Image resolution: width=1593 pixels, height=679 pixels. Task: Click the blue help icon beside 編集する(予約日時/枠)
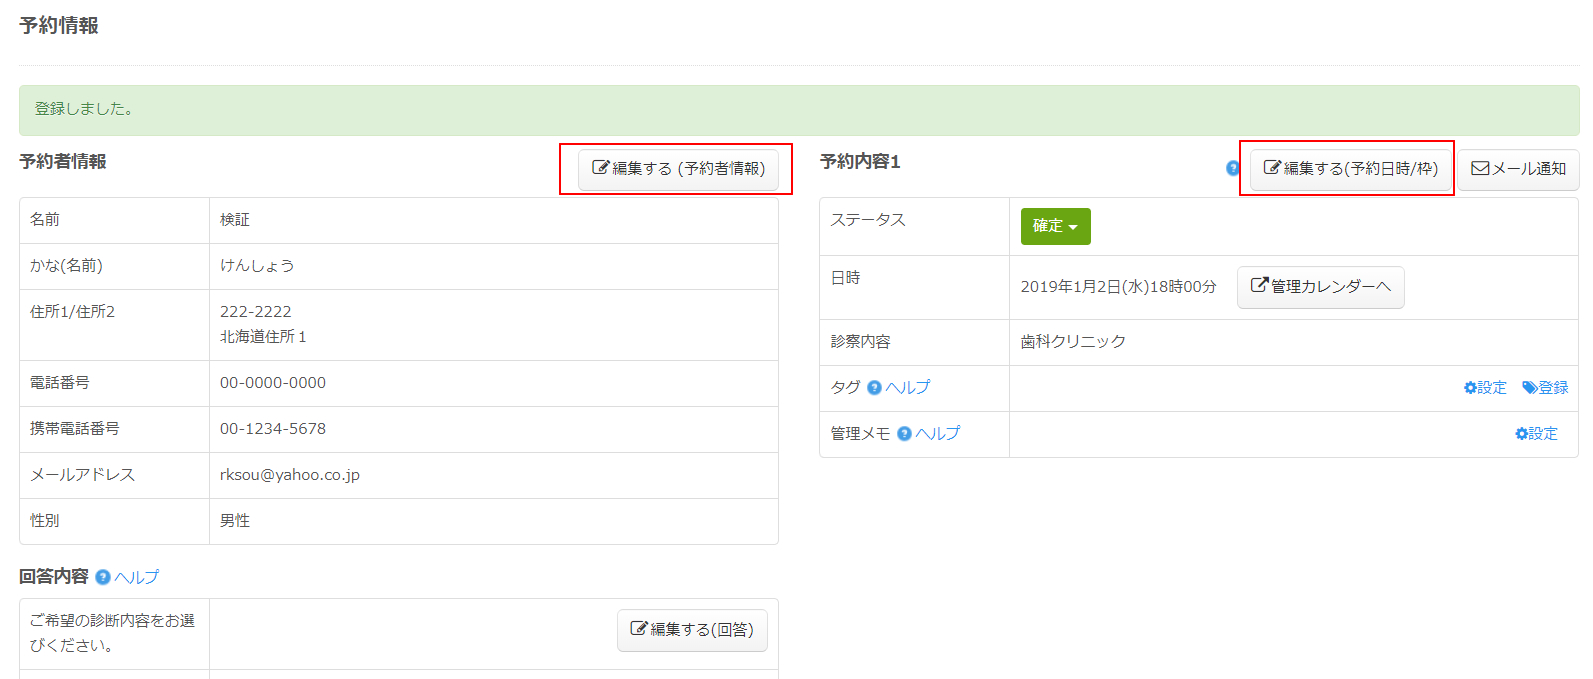tap(1232, 168)
